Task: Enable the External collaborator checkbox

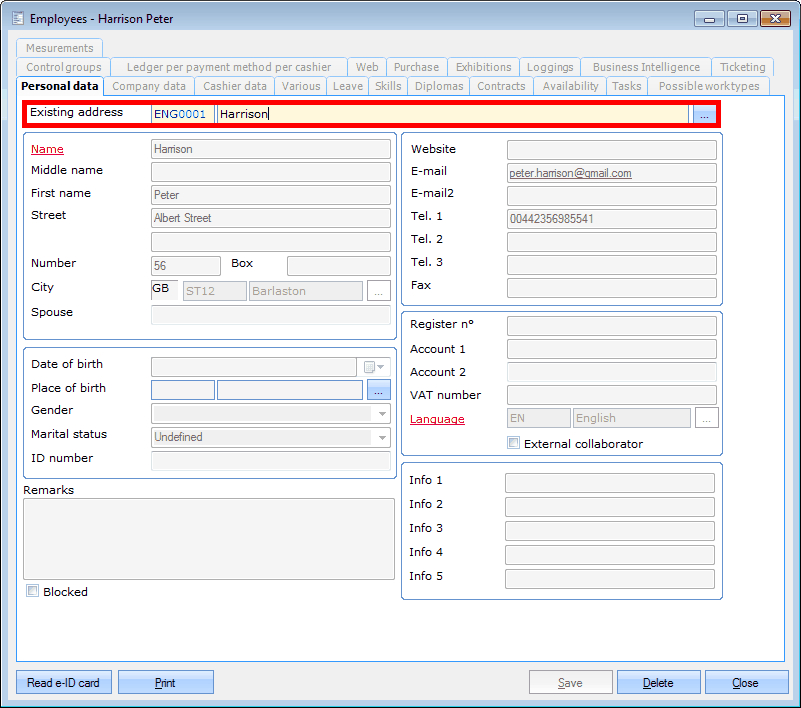Action: click(x=514, y=443)
